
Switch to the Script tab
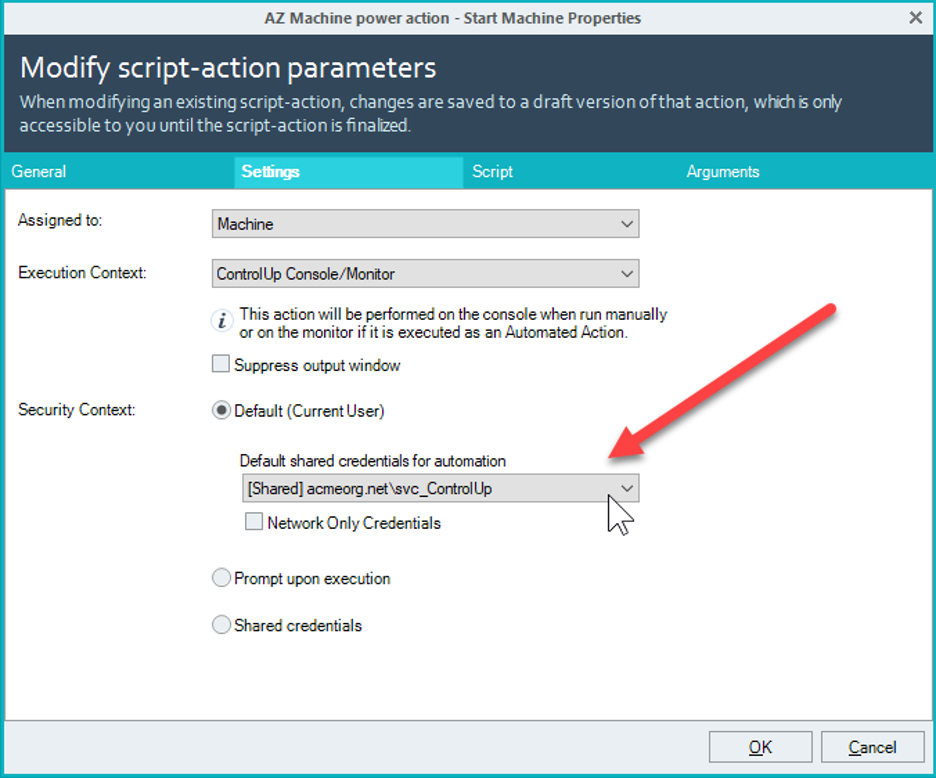pyautogui.click(x=492, y=172)
